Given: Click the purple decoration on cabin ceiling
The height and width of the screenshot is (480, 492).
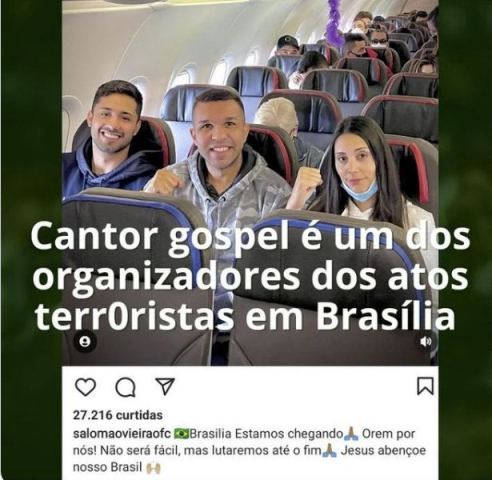Looking at the screenshot, I should [334, 22].
